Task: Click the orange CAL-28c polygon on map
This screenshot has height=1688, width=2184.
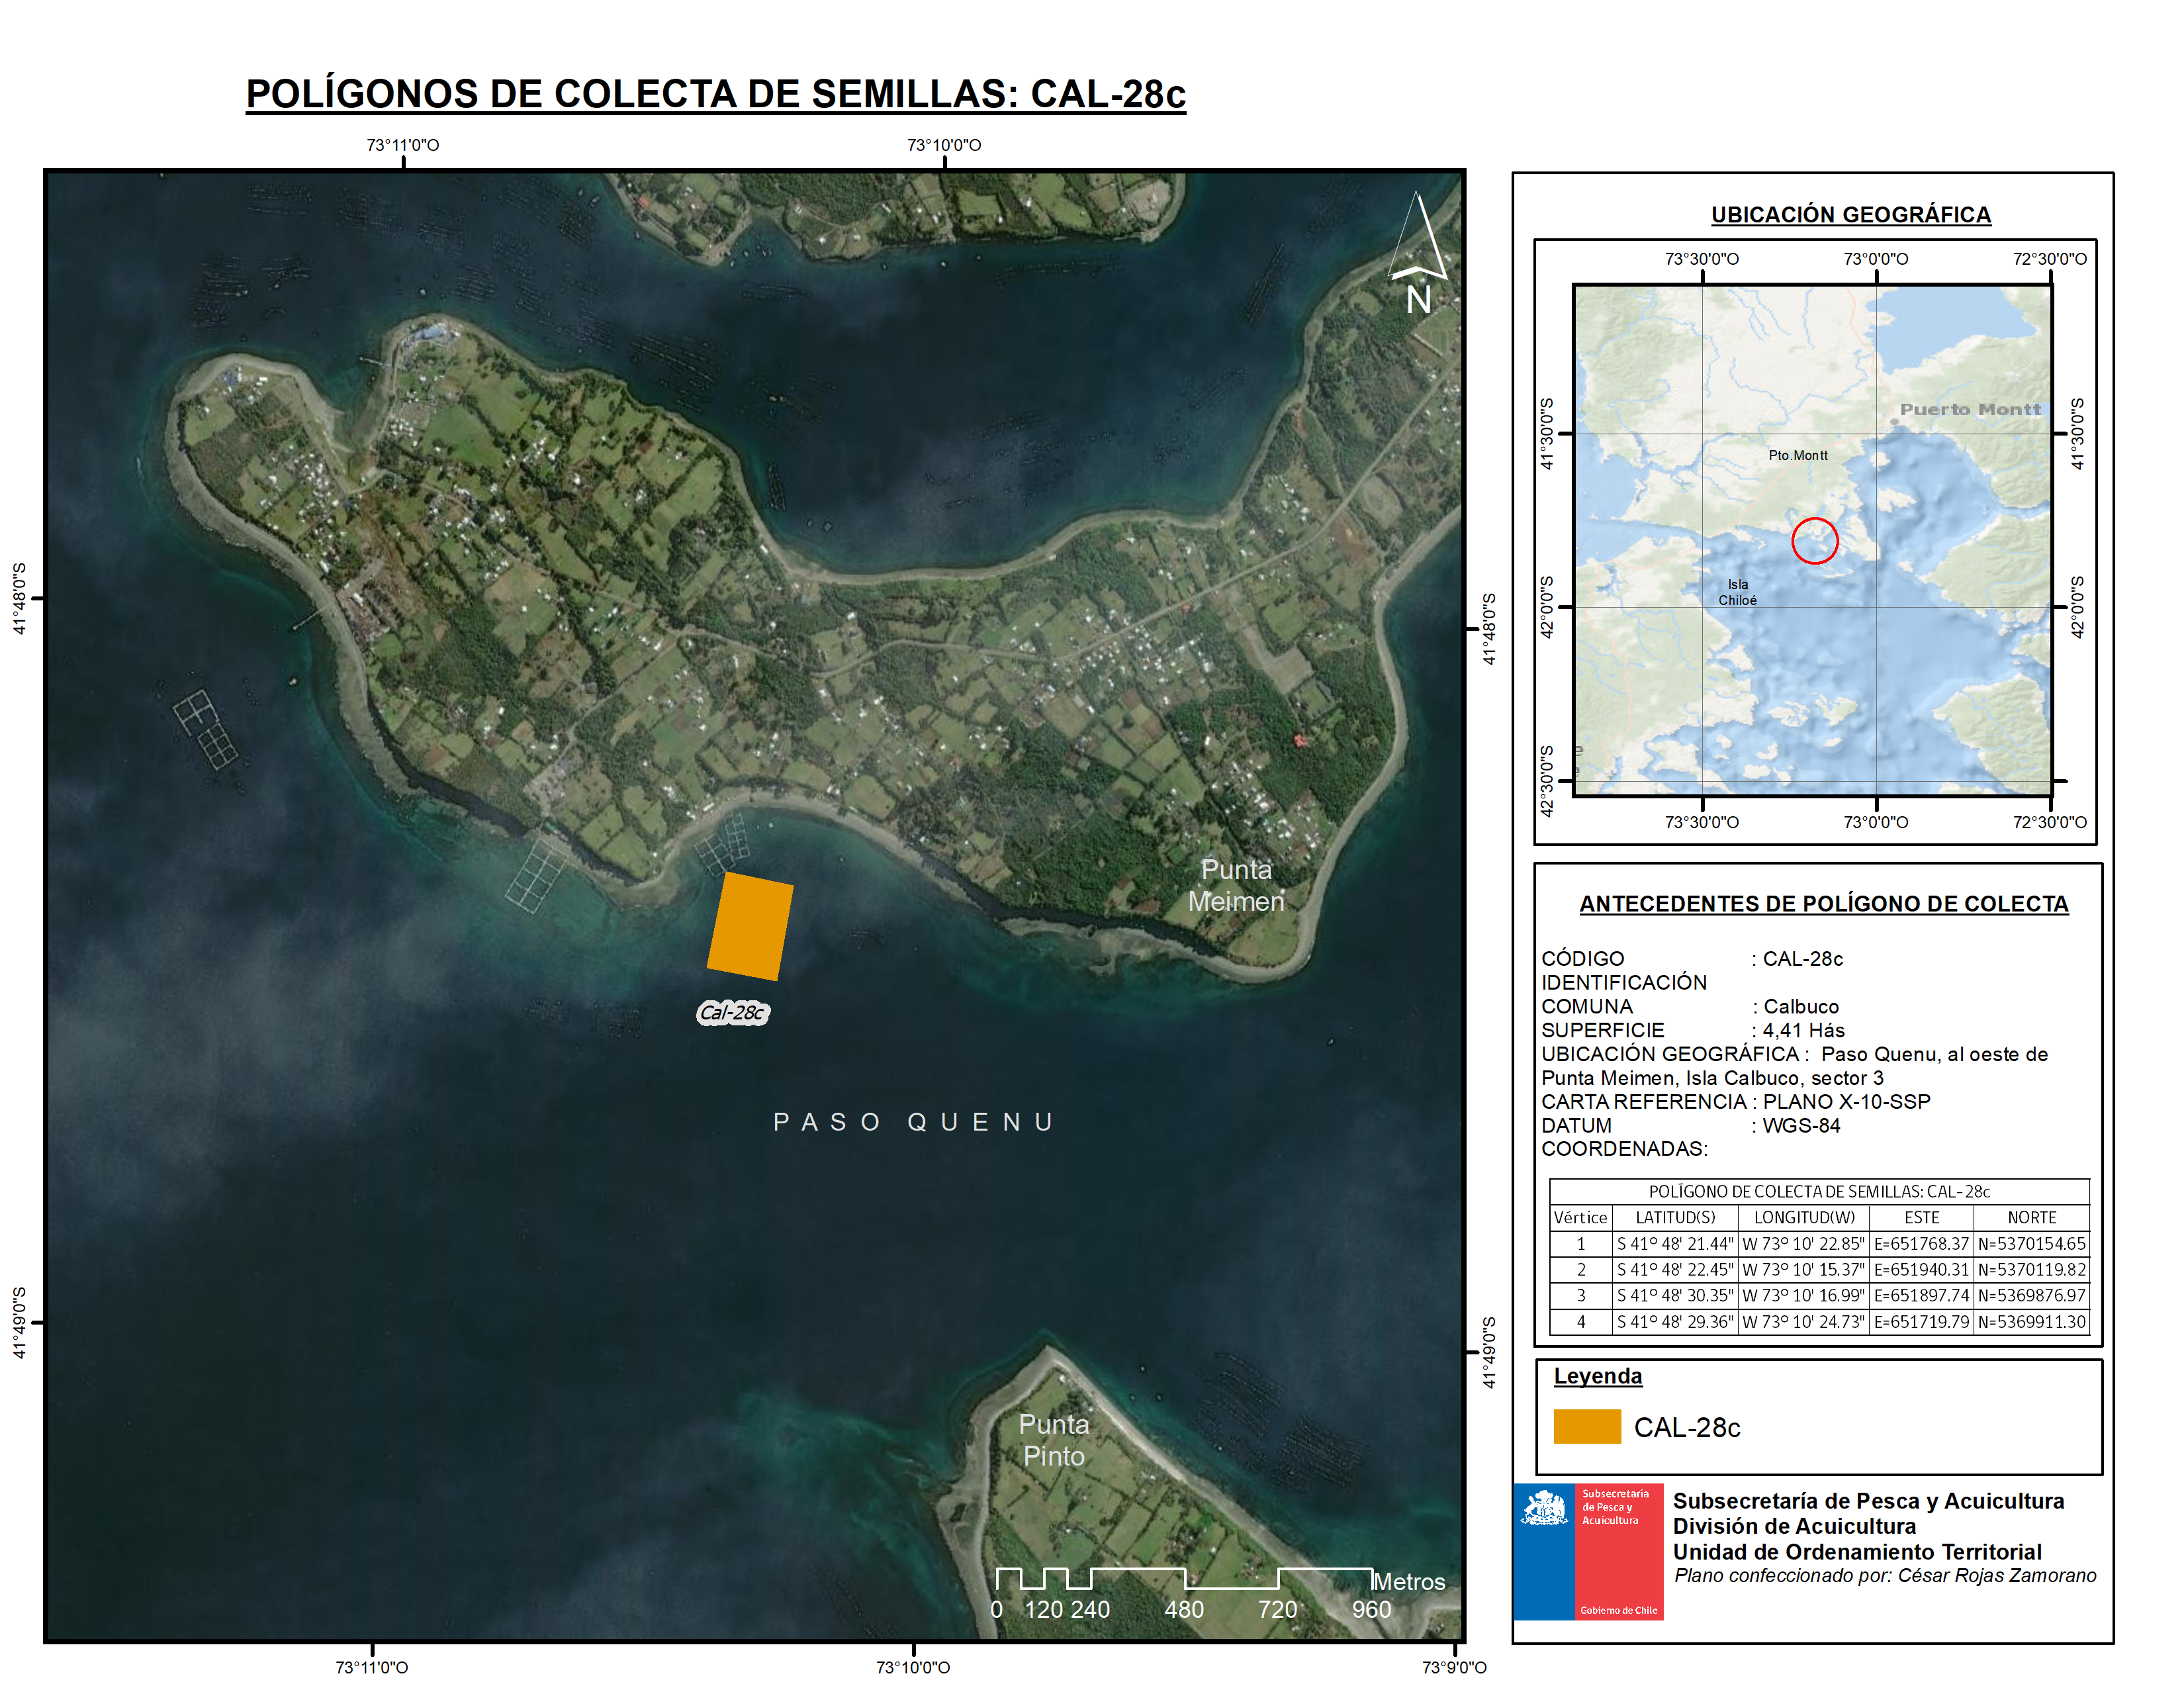Action: tap(750, 926)
